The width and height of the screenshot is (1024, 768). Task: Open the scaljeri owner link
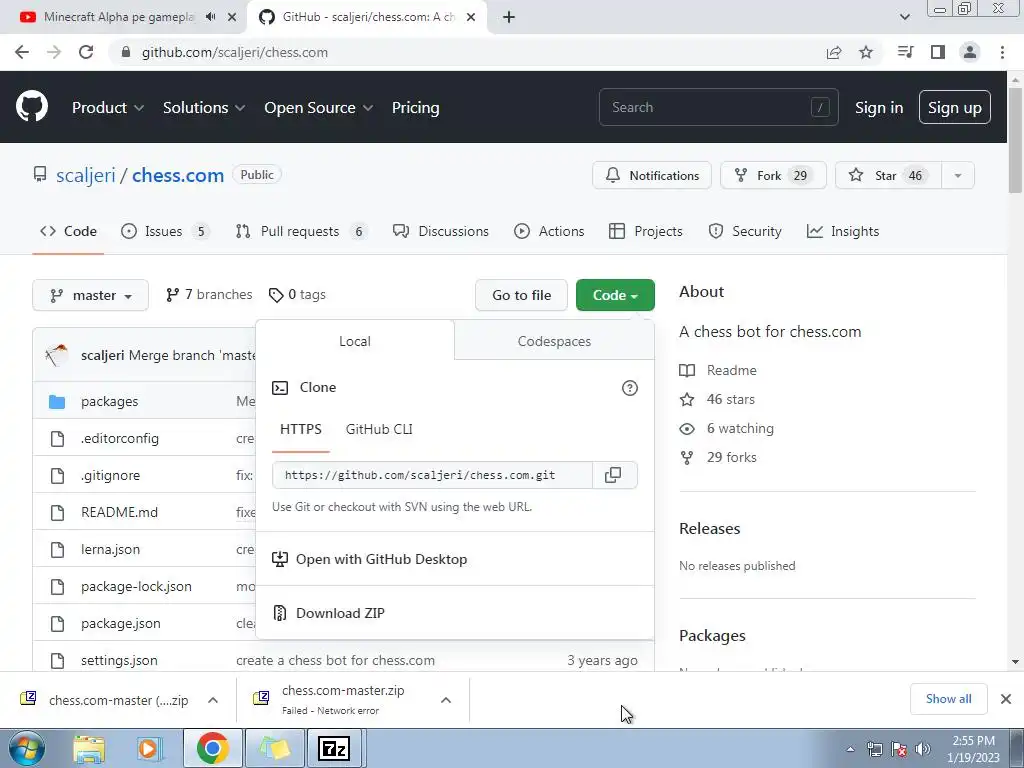pos(86,175)
